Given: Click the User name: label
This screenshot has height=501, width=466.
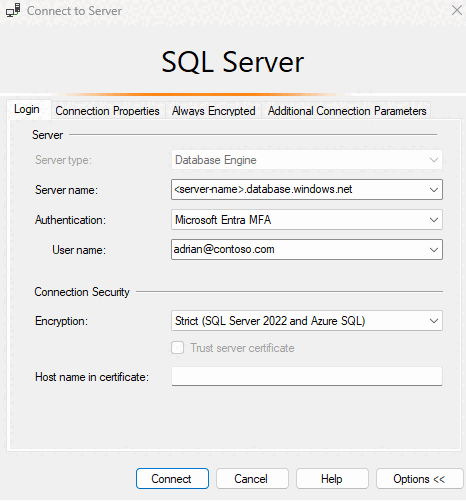Looking at the screenshot, I should (x=79, y=250).
